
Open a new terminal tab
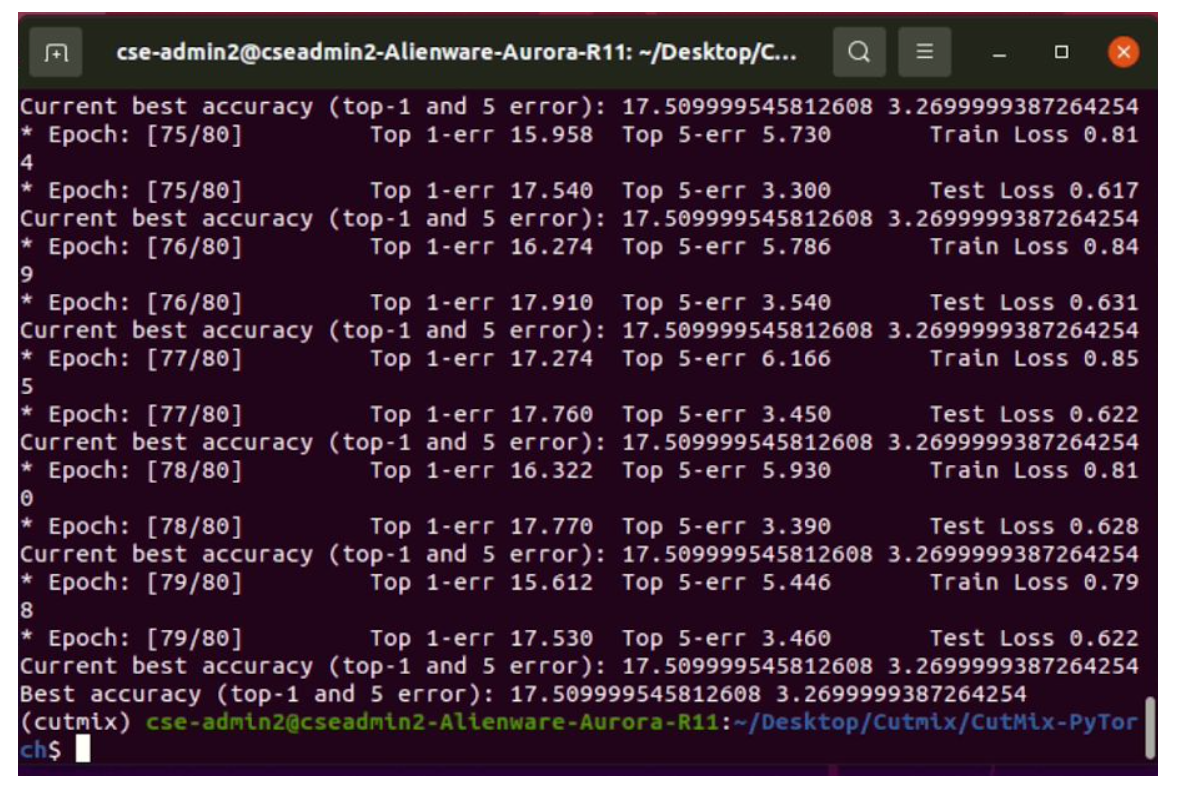(x=56, y=52)
